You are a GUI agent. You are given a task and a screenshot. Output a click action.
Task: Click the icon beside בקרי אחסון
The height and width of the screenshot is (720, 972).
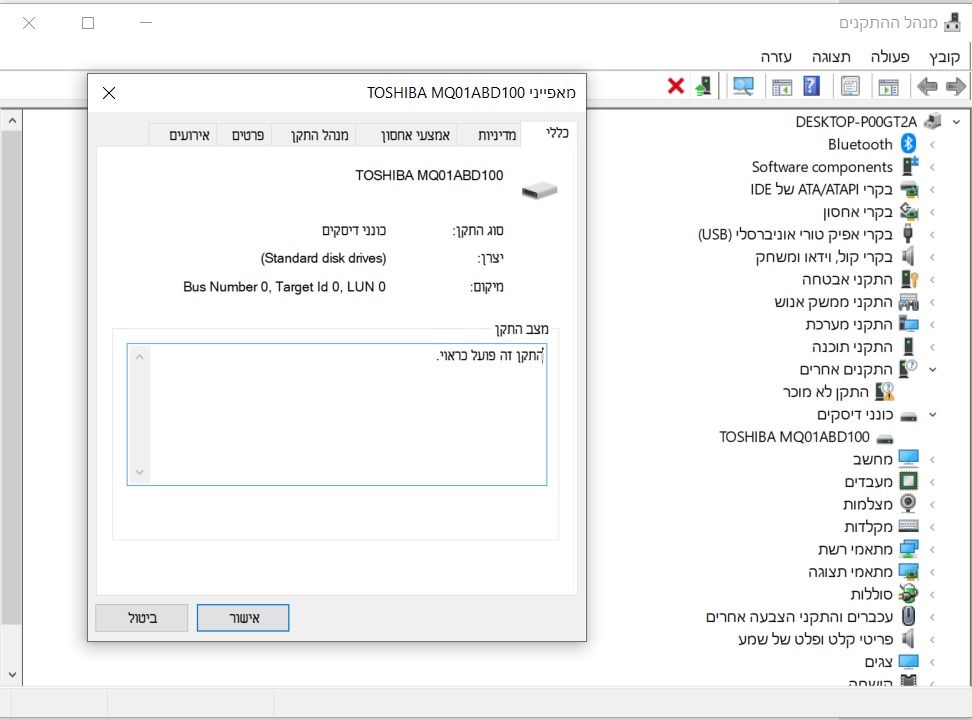tap(909, 211)
